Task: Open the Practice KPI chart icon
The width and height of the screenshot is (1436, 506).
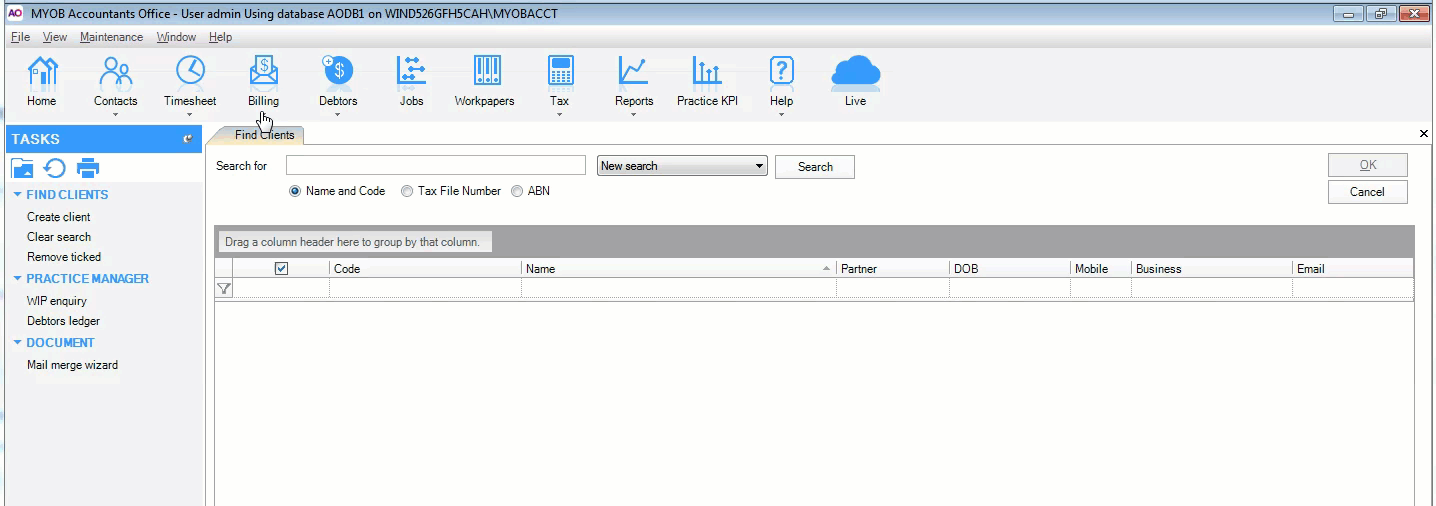Action: [707, 72]
